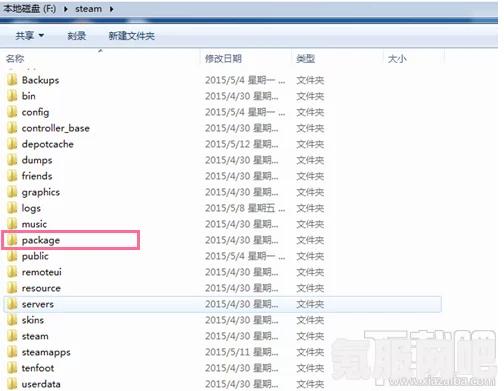
Task: Click the music folder icon
Action: pos(12,224)
